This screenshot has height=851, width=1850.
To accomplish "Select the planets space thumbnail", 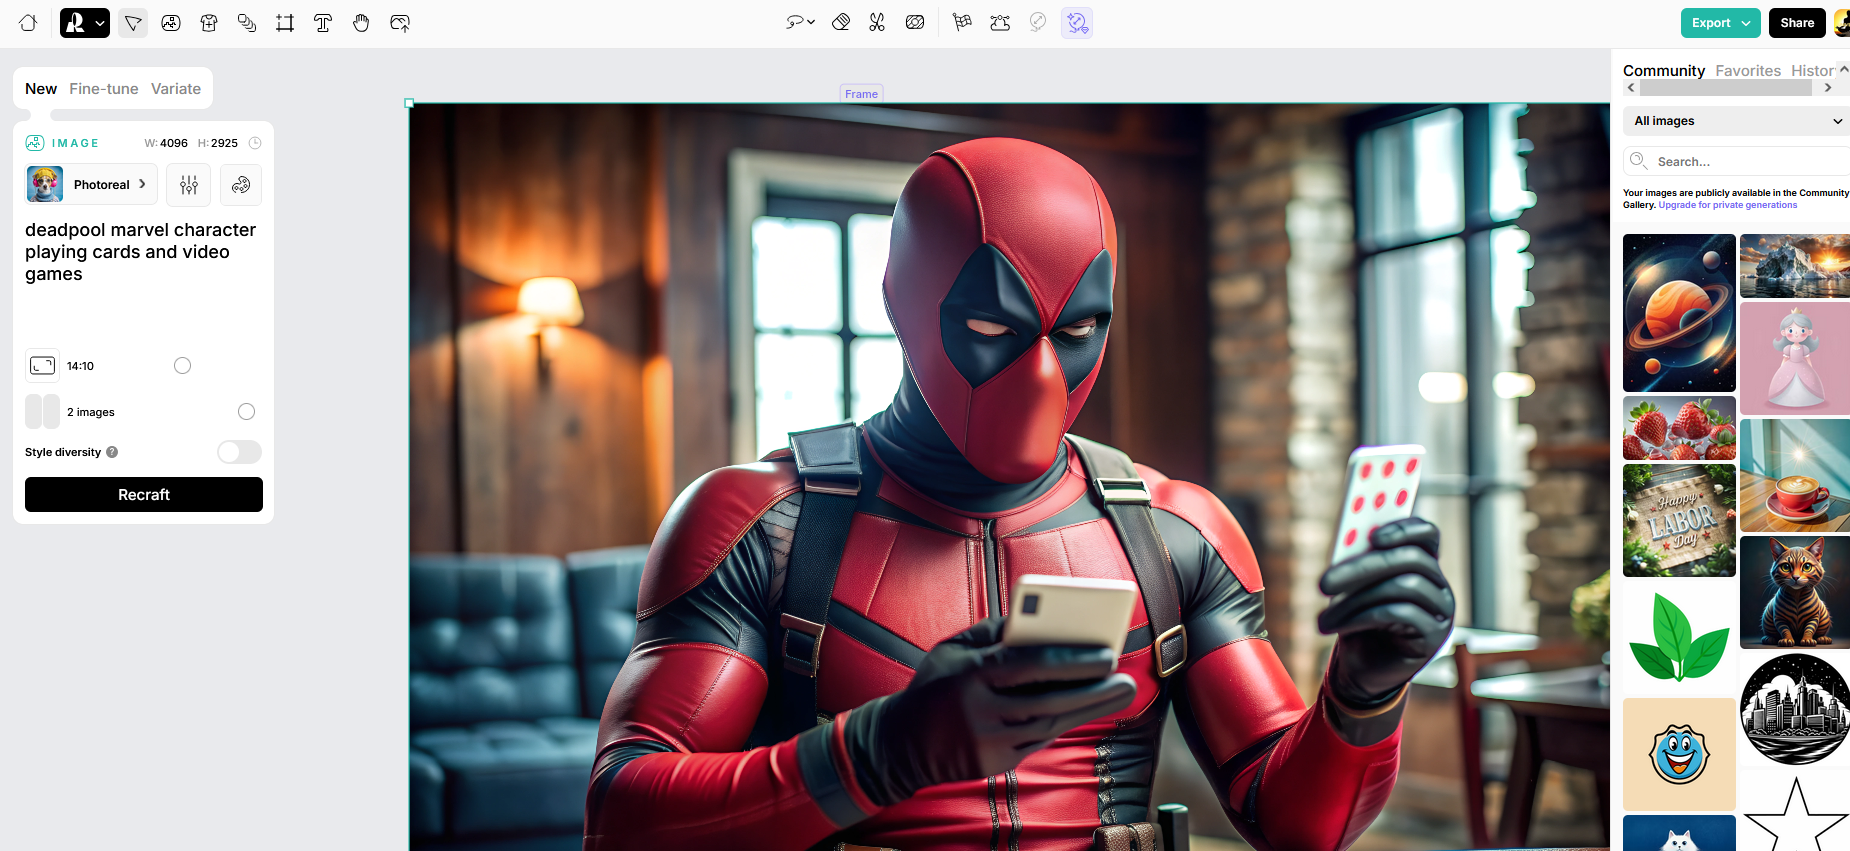I will [x=1679, y=313].
